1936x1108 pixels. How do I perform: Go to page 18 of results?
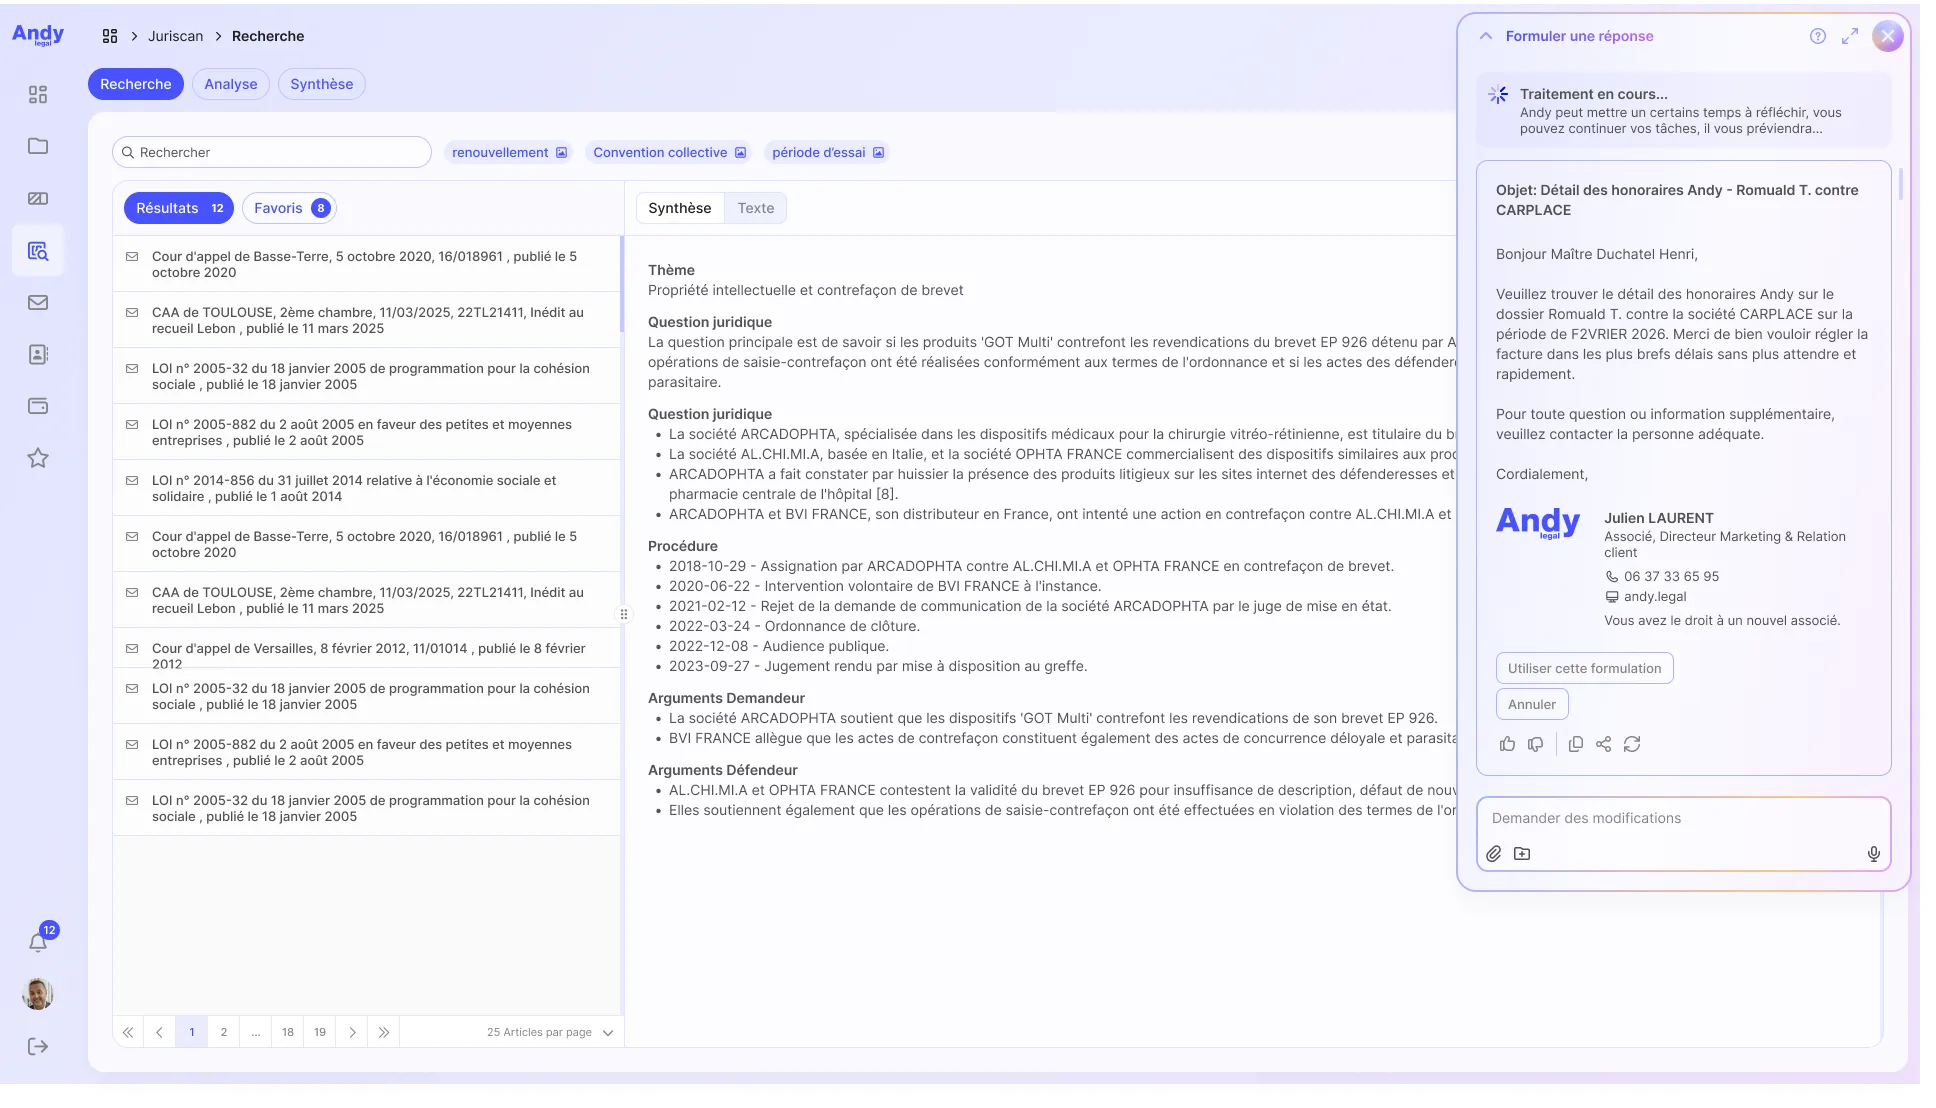tap(288, 1032)
